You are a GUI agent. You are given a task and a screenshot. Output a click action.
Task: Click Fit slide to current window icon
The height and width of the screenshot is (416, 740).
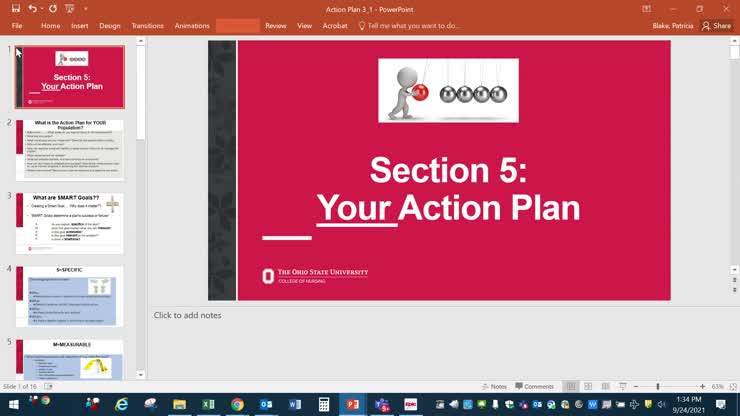point(731,386)
